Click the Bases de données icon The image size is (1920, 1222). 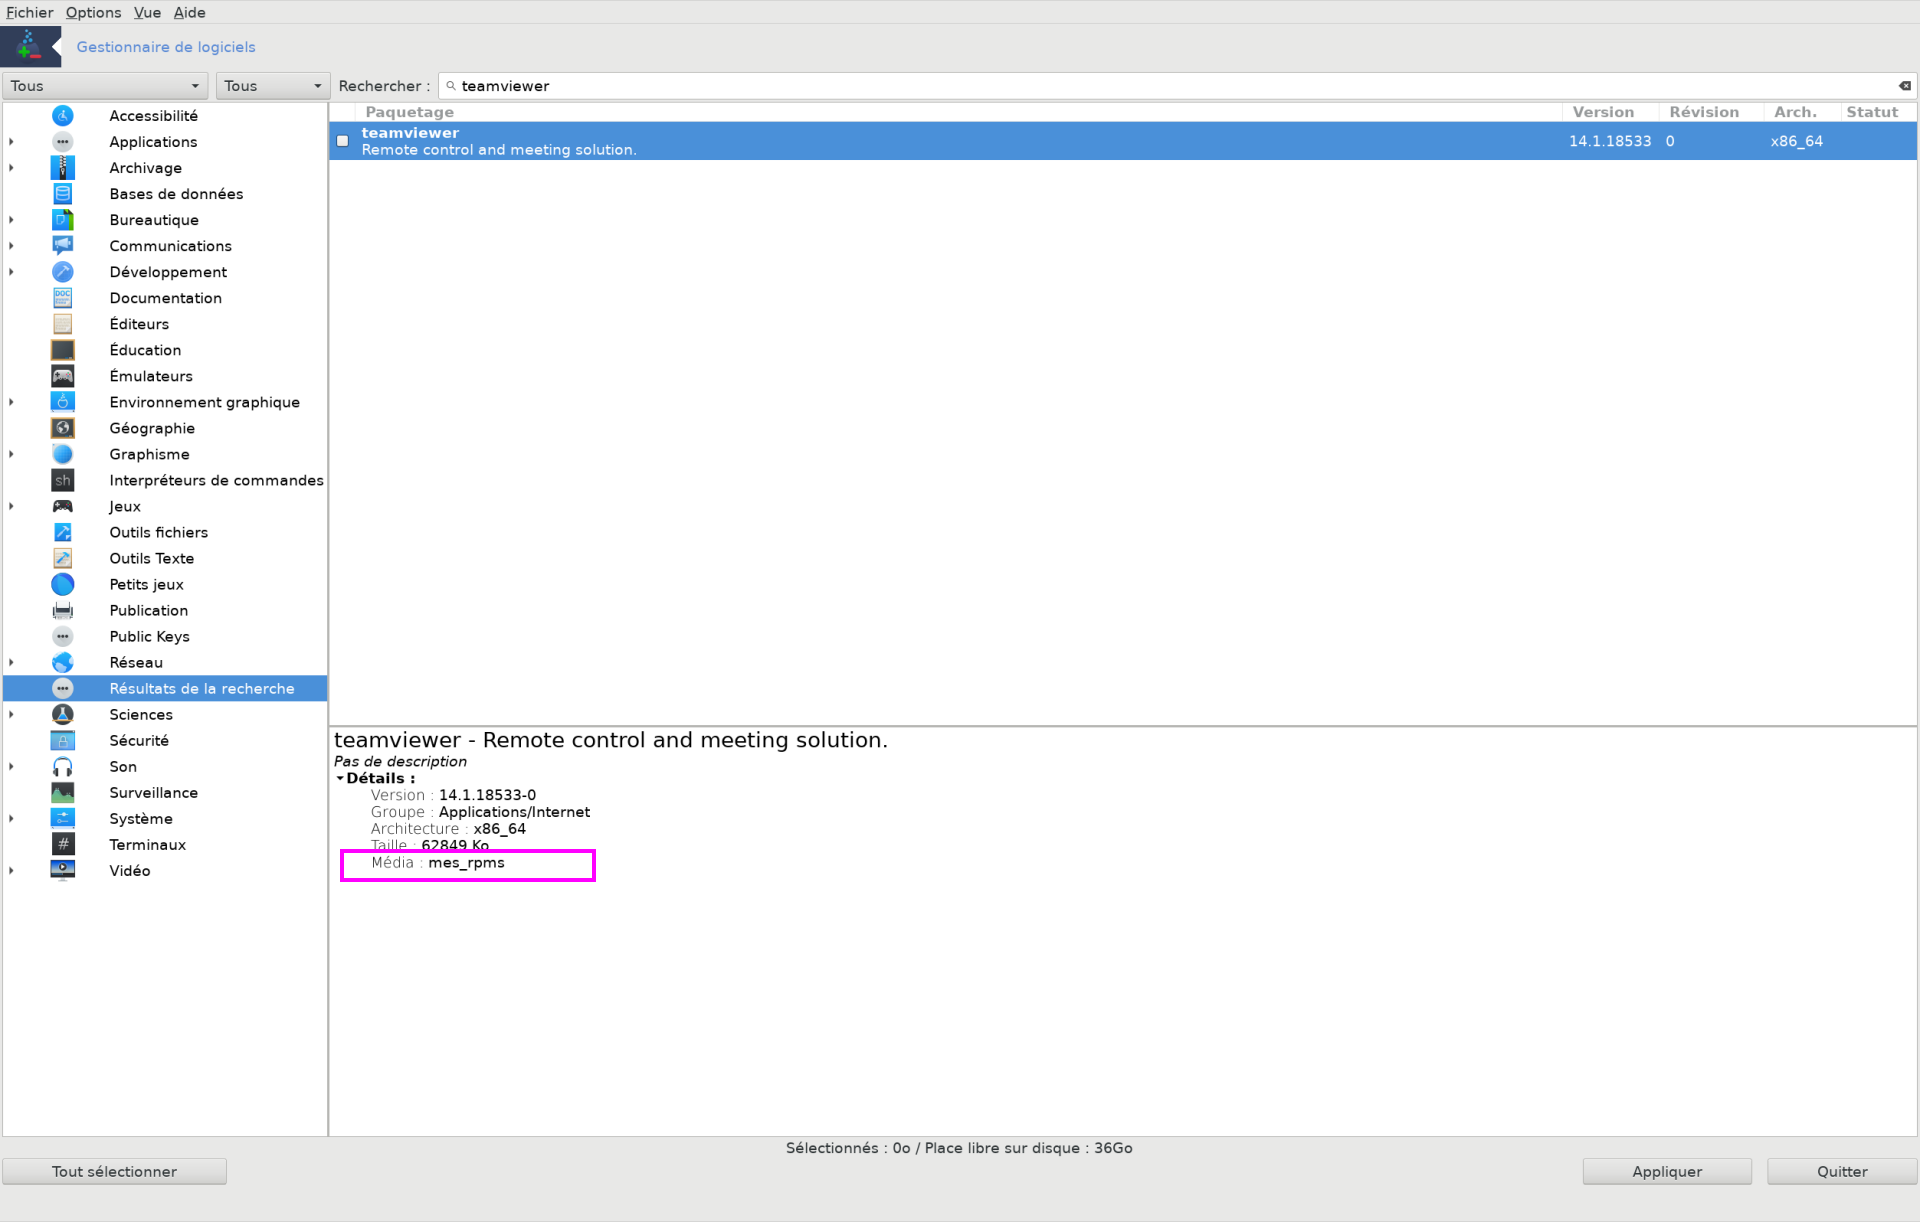click(x=63, y=194)
